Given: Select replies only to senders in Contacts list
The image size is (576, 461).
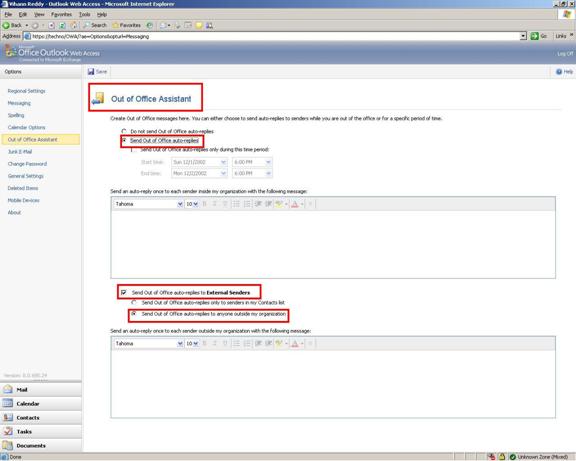Looking at the screenshot, I should click(134, 303).
